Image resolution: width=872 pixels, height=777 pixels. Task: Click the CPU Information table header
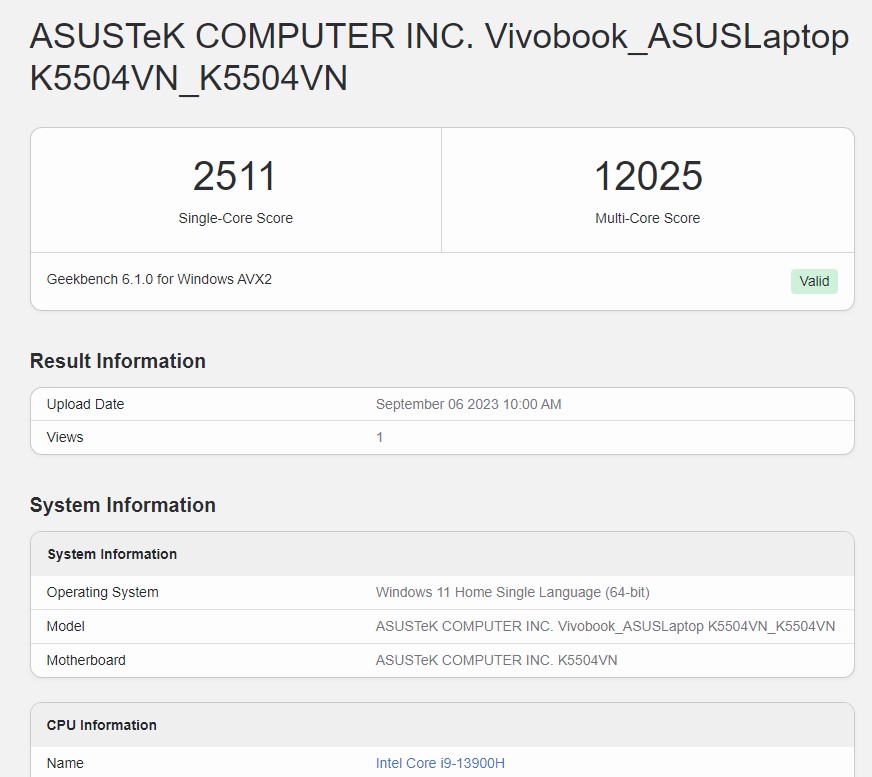102,725
